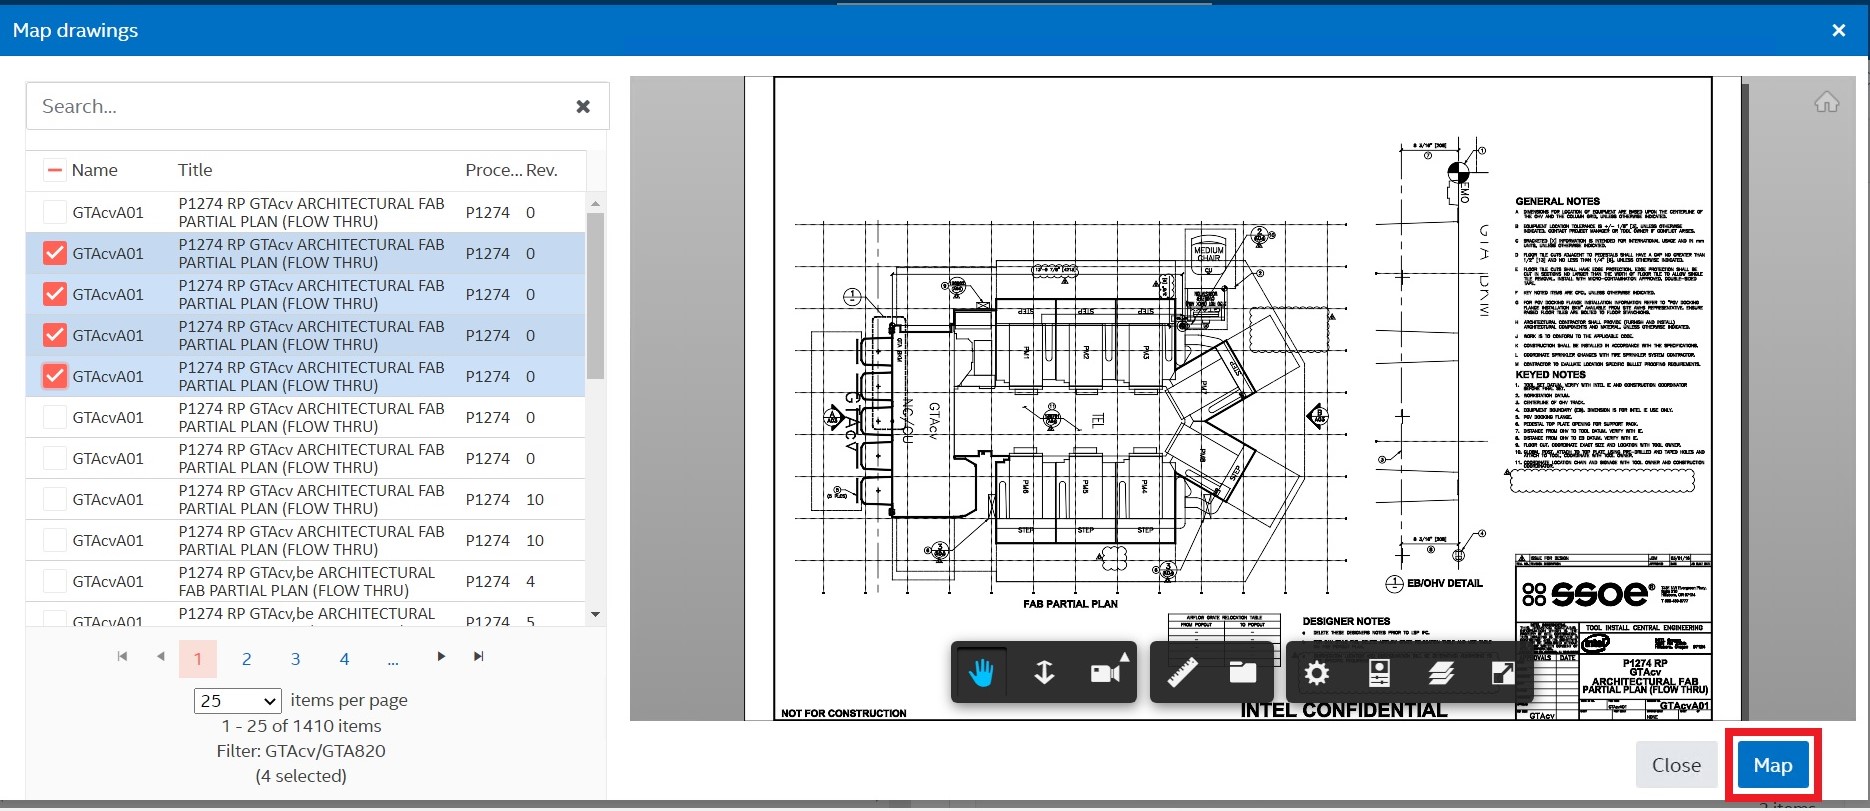Jump to the last page arrow

pos(479,657)
